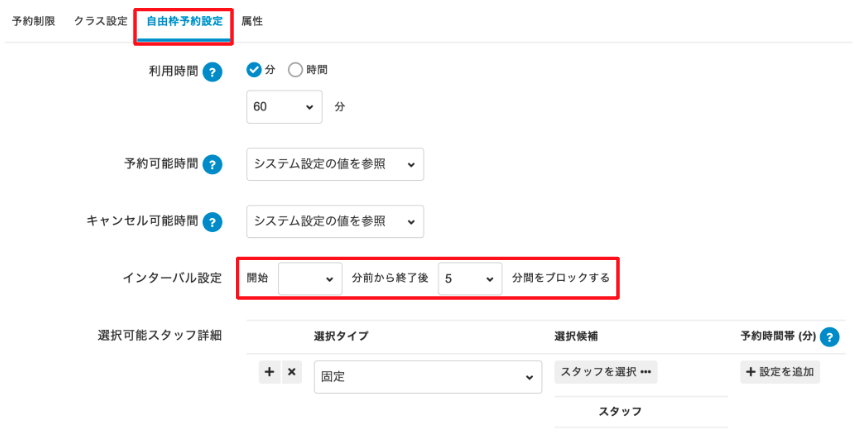Viewport: 854px width, 437px height.
Task: Expand the キャンセル可能時間 dropdown
Action: tap(334, 220)
